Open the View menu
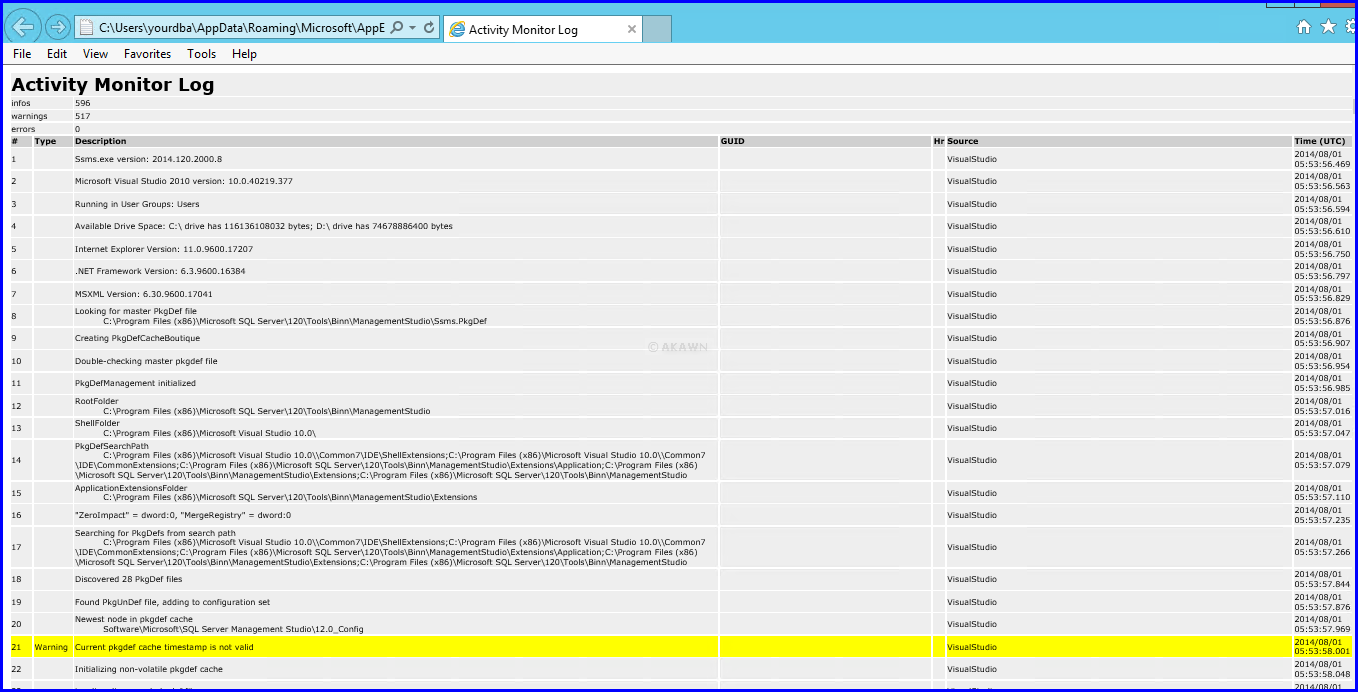1358x692 pixels. (x=95, y=54)
